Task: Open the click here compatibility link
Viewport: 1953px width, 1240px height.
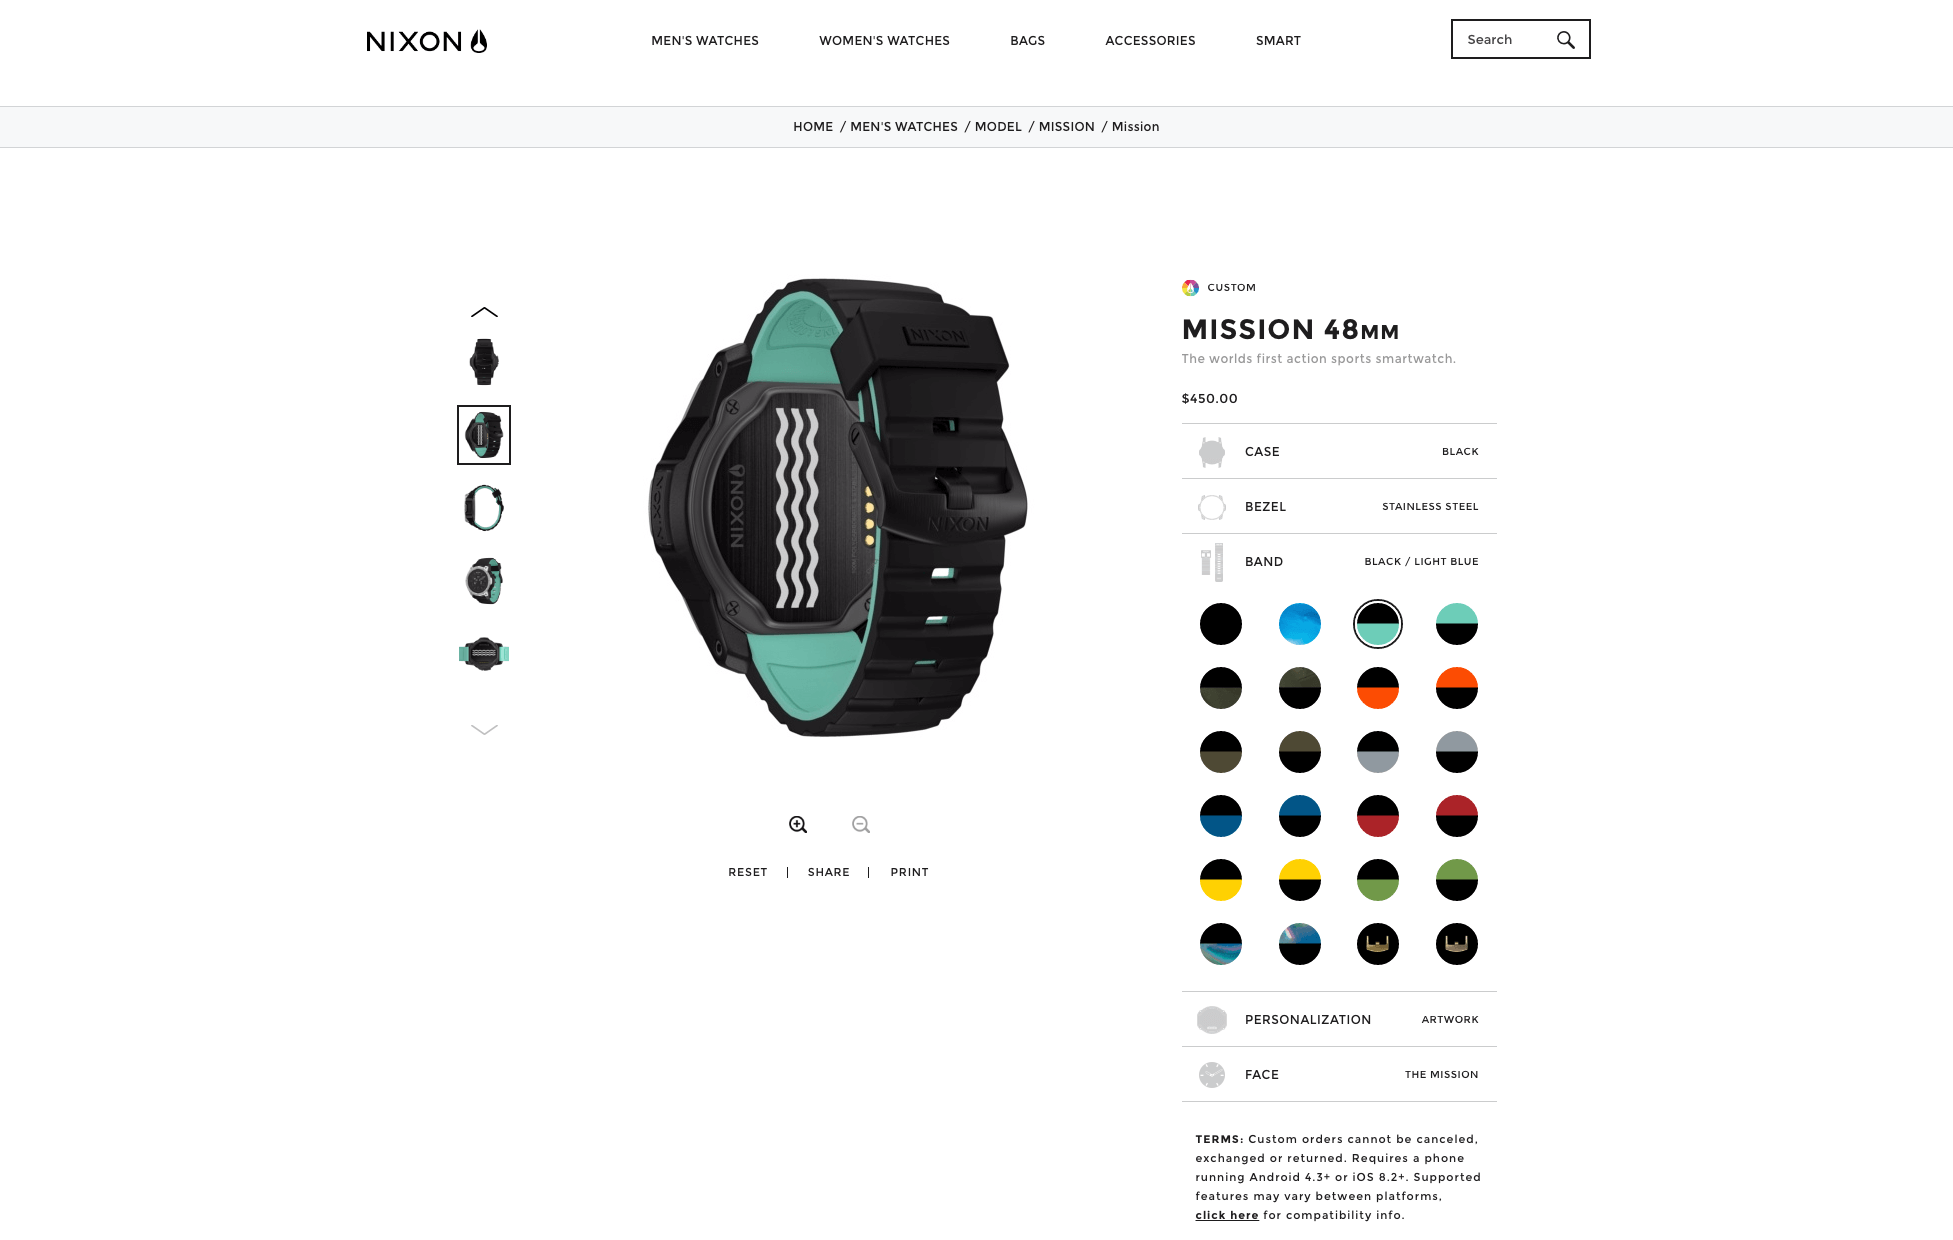Action: pos(1227,1216)
